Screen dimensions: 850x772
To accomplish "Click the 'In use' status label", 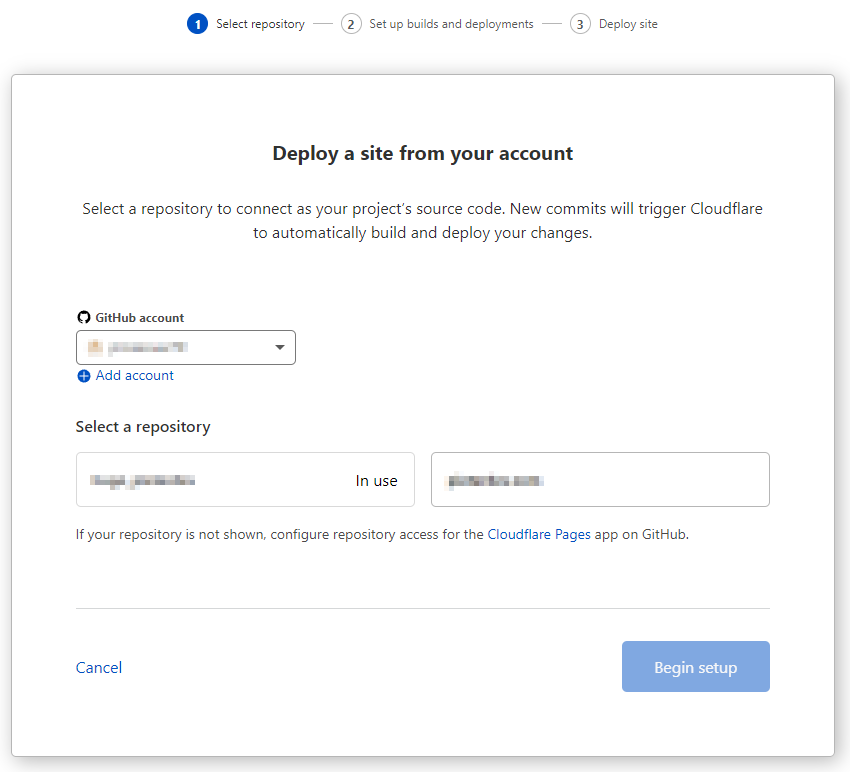I will pos(376,481).
